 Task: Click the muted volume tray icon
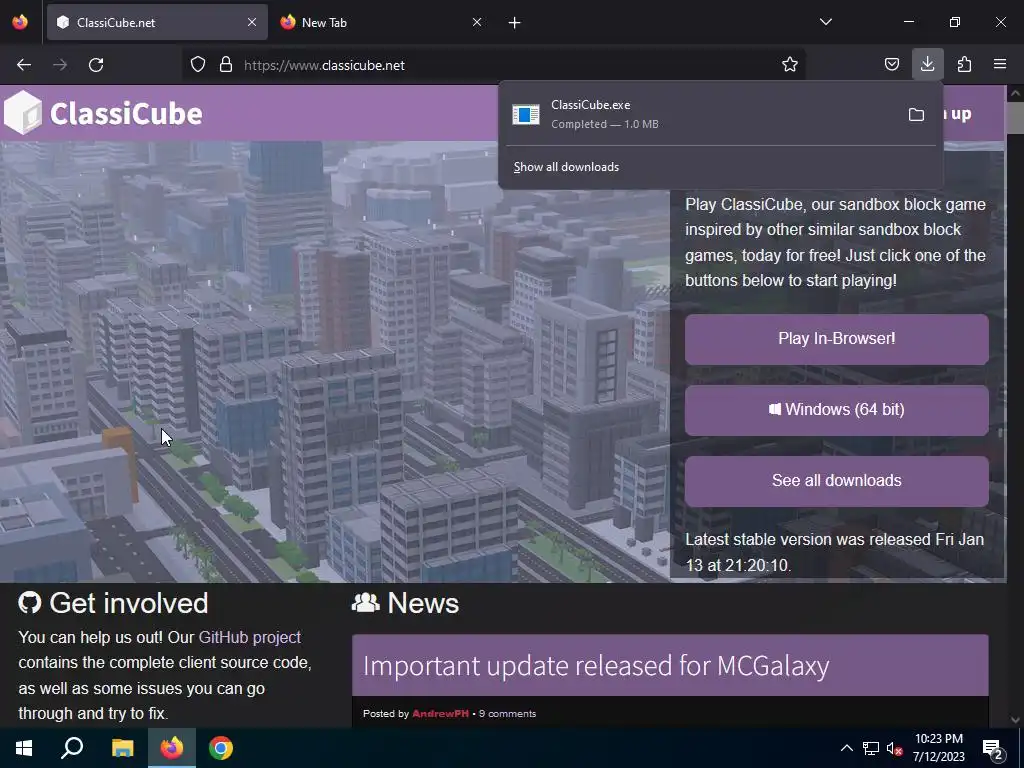pos(895,748)
